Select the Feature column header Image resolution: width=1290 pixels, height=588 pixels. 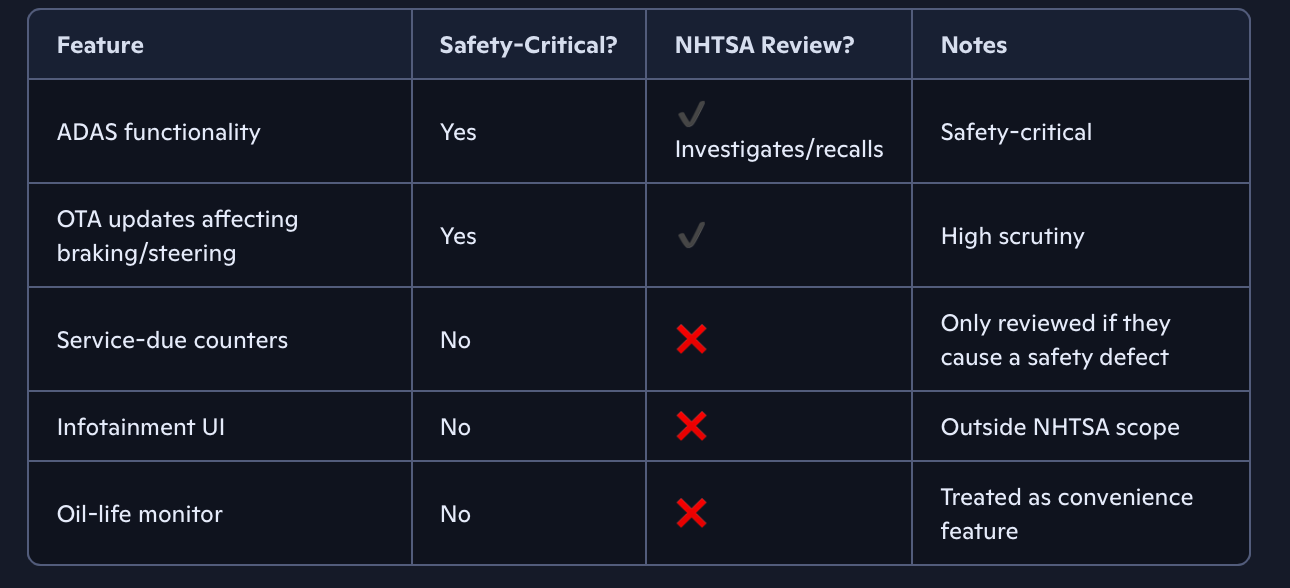[x=100, y=45]
